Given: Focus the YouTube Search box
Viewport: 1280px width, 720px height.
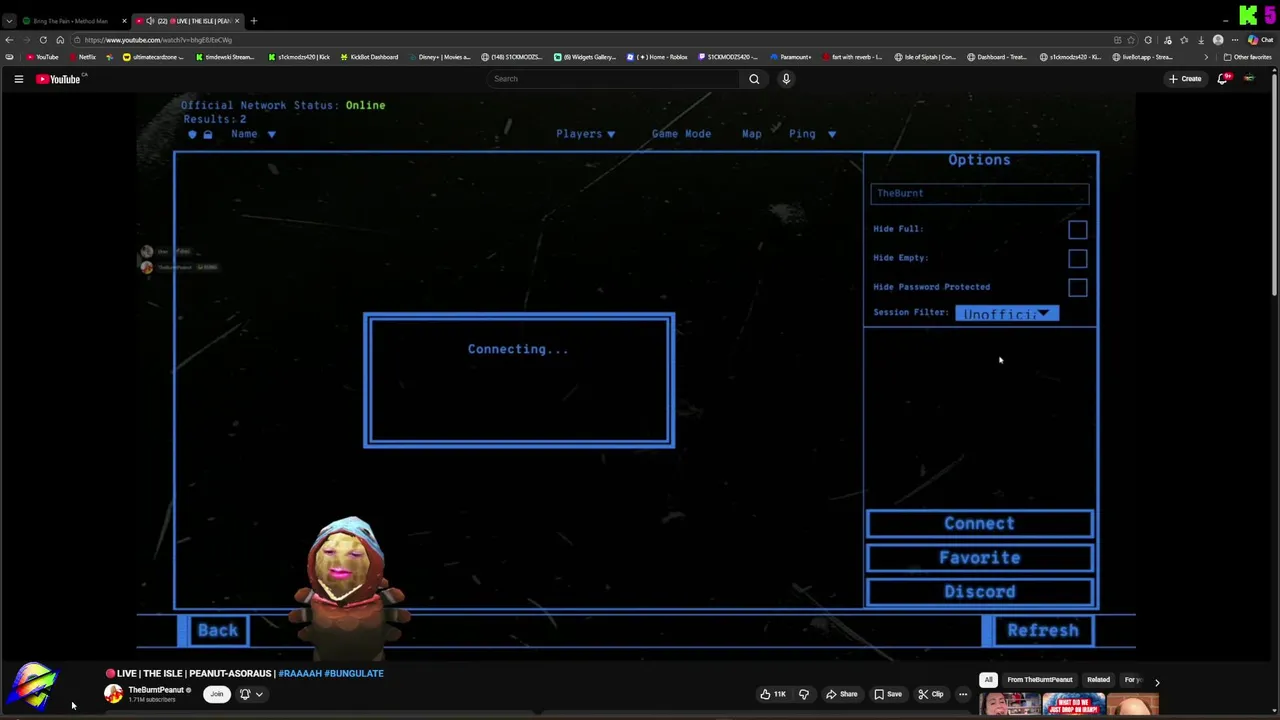Looking at the screenshot, I should click(614, 79).
